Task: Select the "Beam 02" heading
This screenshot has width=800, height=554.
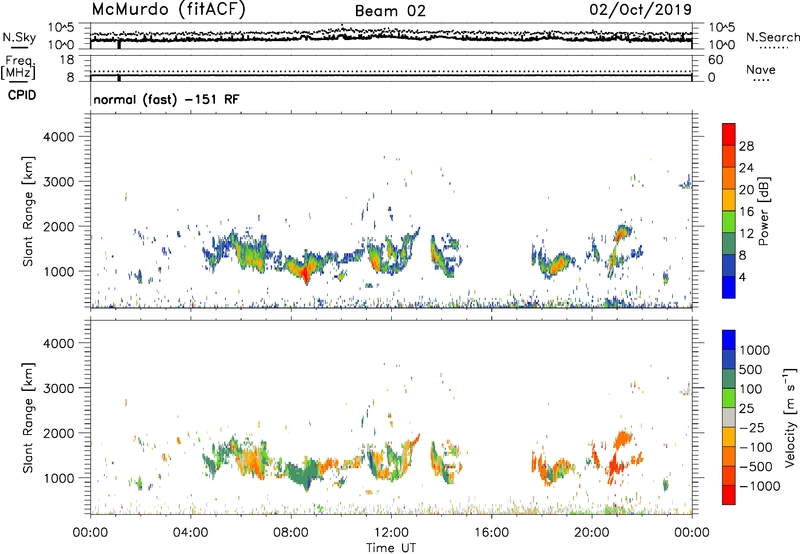Action: pyautogui.click(x=390, y=11)
